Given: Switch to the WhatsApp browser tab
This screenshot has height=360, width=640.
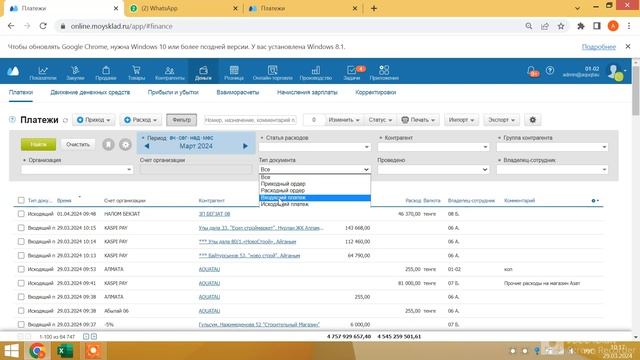Looking at the screenshot, I should tap(183, 8).
